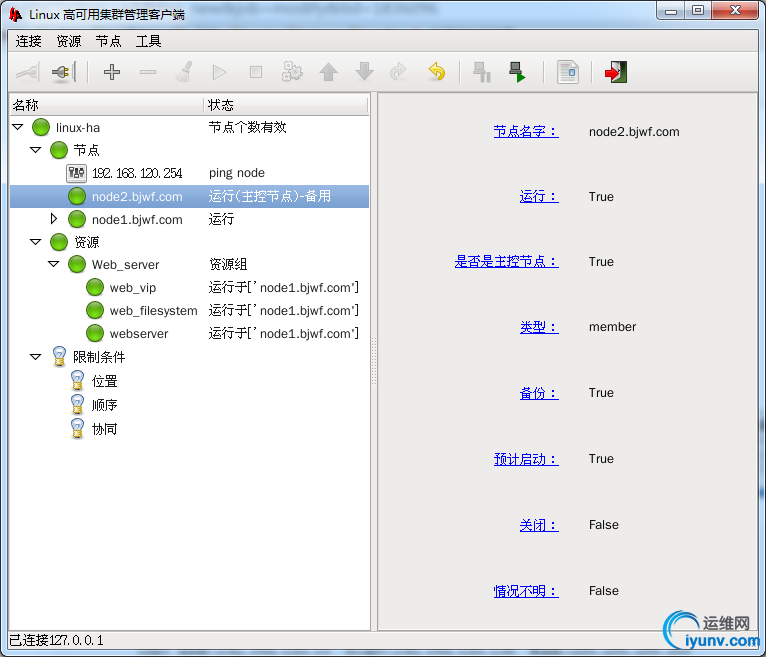Click the document view toolbar icon

click(x=568, y=72)
